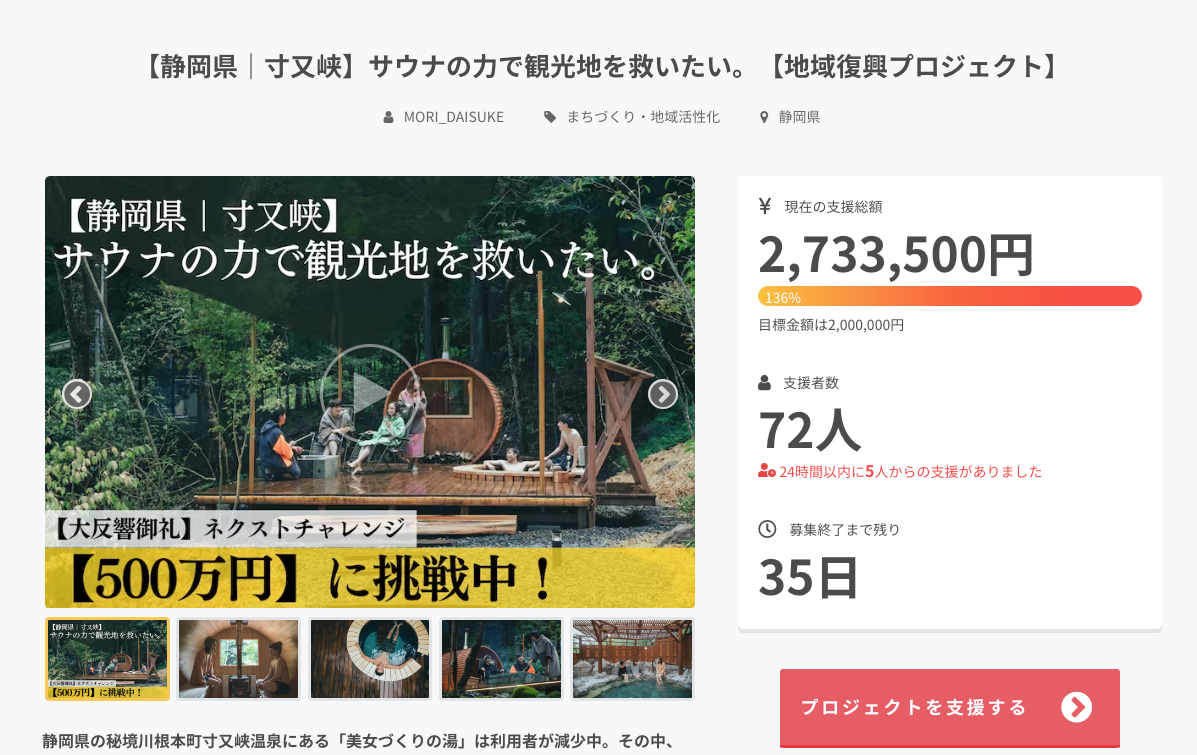Click the arrow circle on support button
This screenshot has width=1197, height=755.
1076,707
